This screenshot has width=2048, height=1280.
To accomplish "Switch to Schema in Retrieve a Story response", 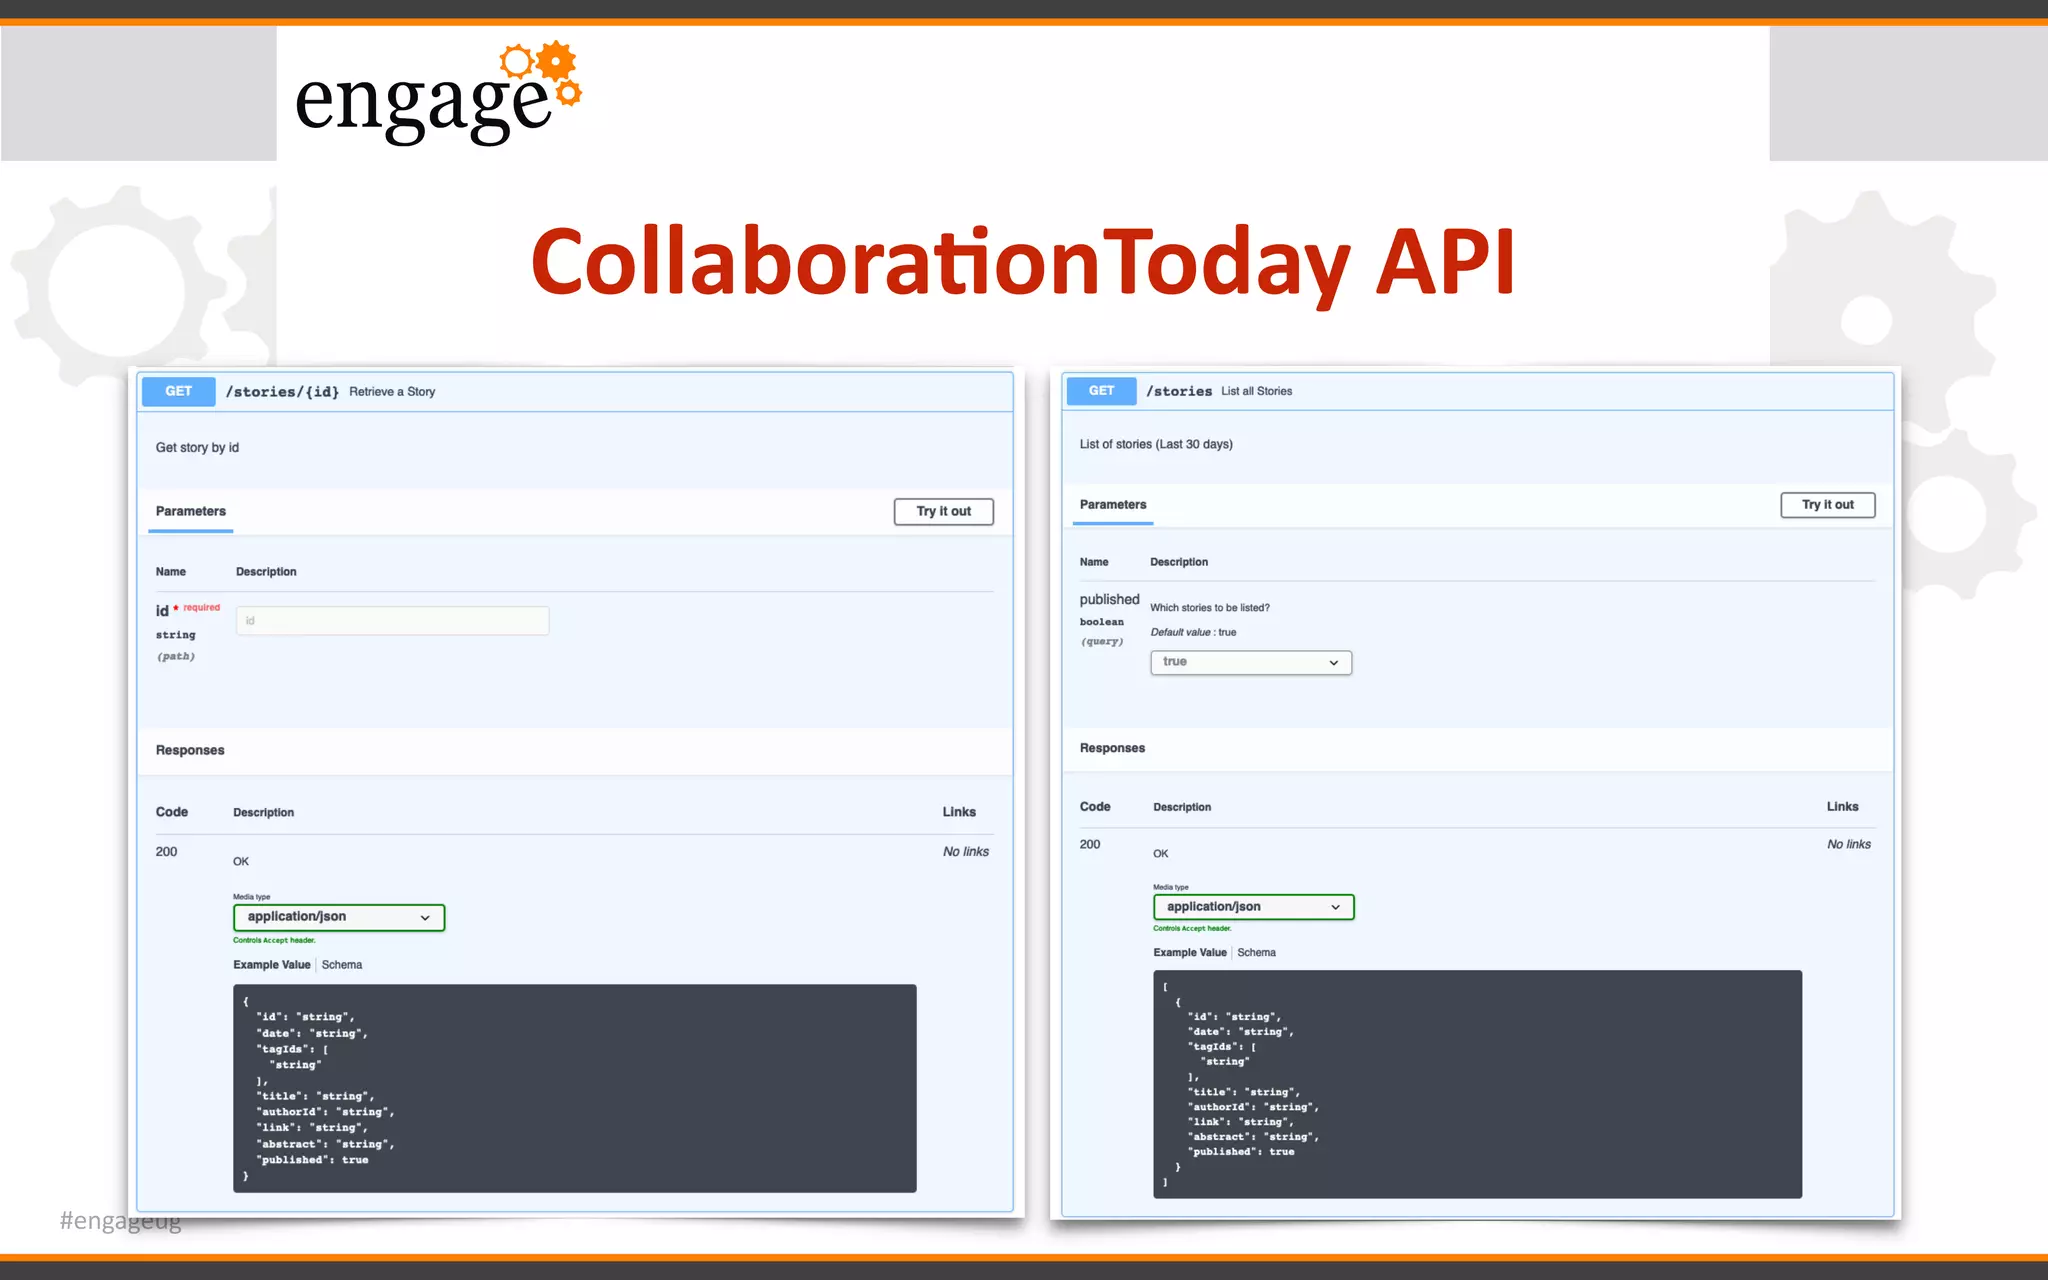I will click(342, 965).
